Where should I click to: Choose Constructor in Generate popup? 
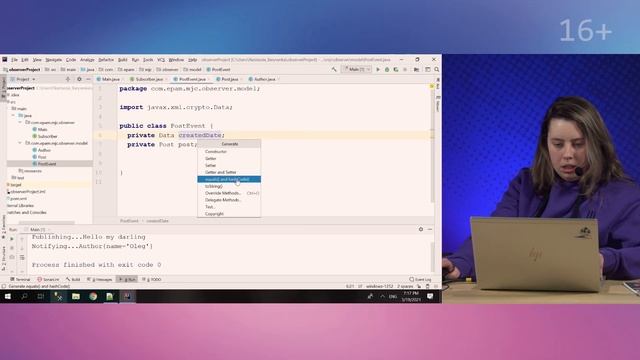(229, 151)
